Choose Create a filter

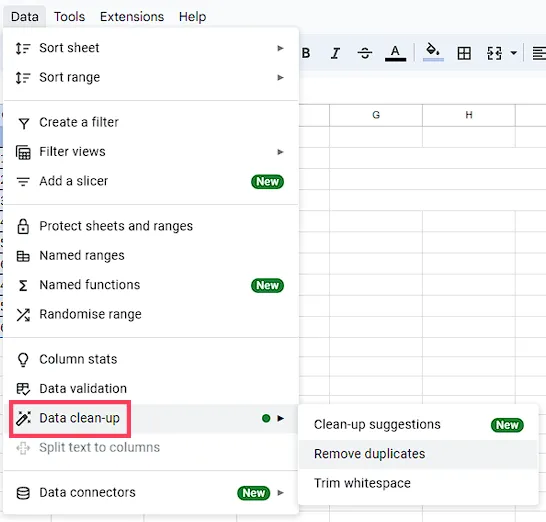[x=151, y=122]
